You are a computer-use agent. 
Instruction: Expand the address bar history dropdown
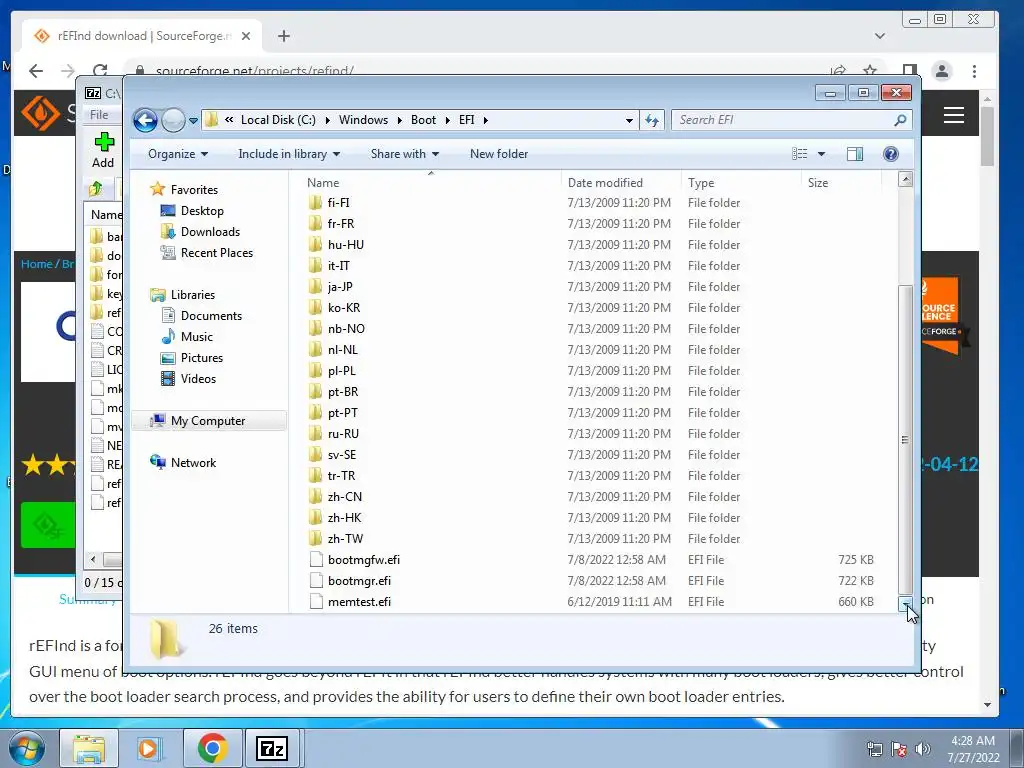[x=629, y=120]
